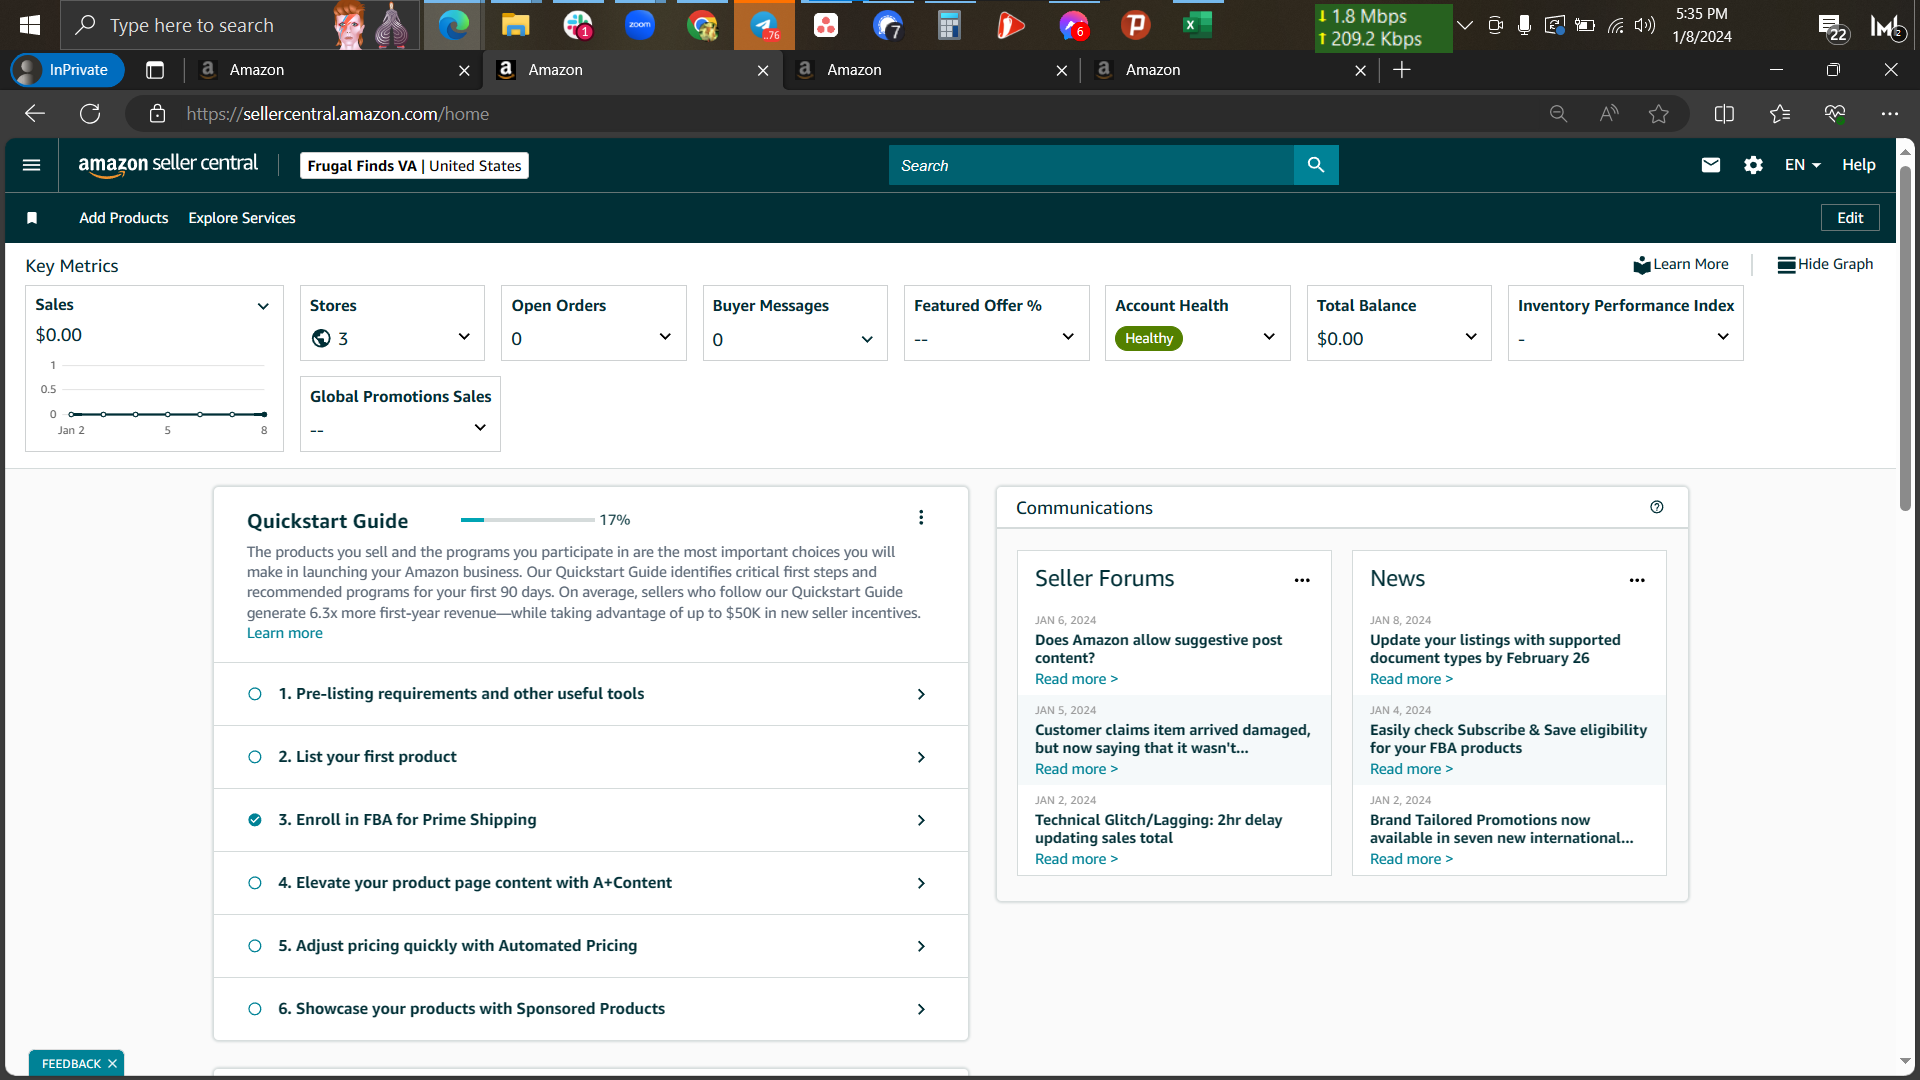Open the Quickstart Guide Learn more link

click(x=285, y=633)
